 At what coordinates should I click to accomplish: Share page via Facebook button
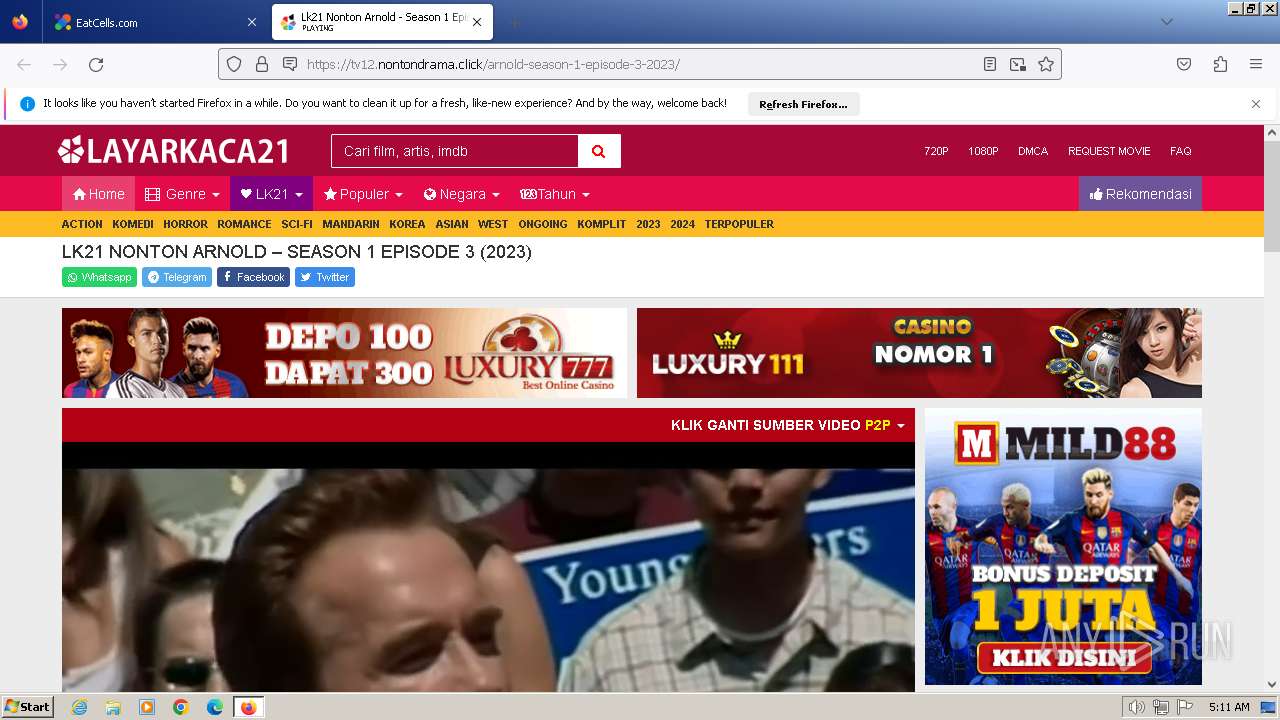pyautogui.click(x=253, y=277)
